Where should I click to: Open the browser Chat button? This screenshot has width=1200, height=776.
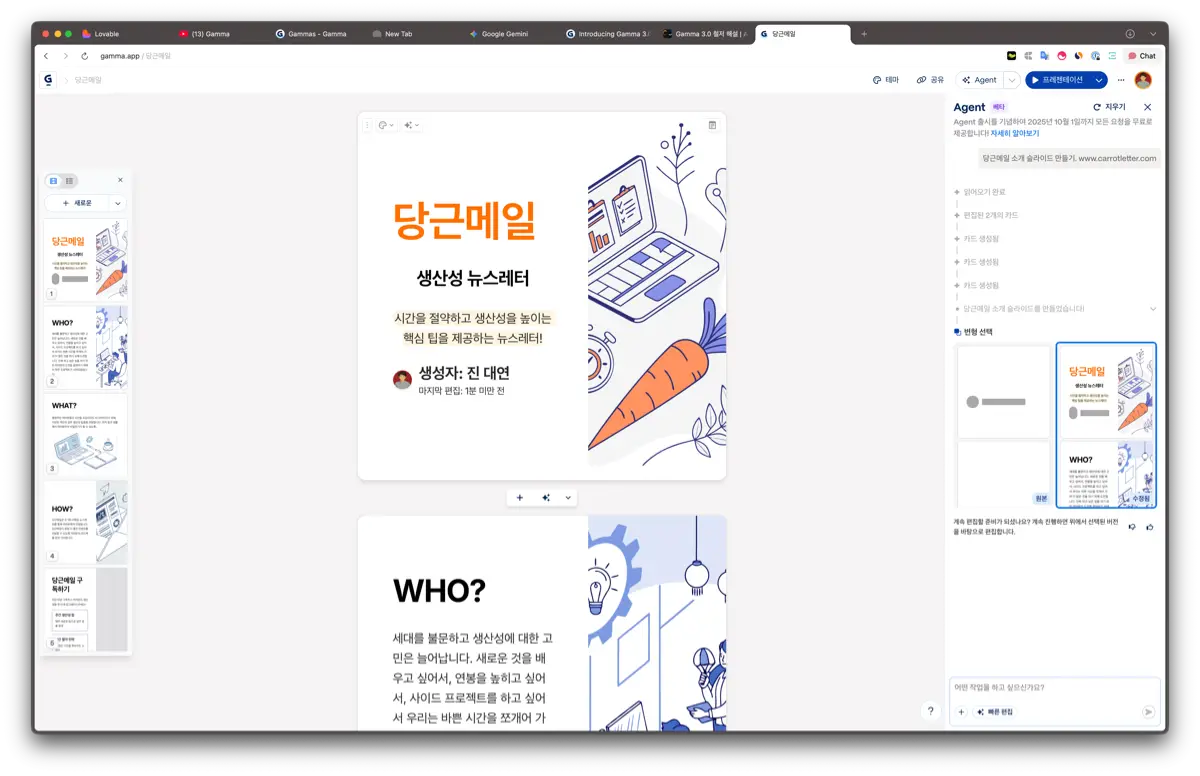click(x=1142, y=56)
